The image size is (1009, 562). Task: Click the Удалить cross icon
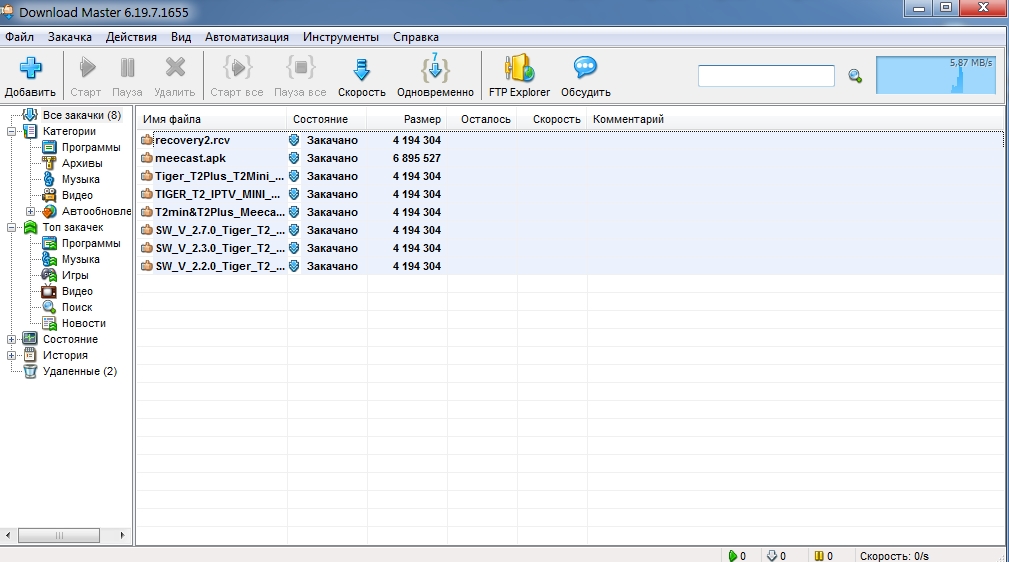pos(175,68)
